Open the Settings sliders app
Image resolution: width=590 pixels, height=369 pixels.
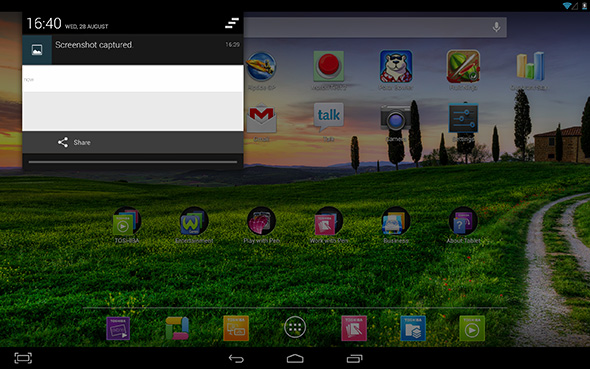pyautogui.click(x=463, y=118)
